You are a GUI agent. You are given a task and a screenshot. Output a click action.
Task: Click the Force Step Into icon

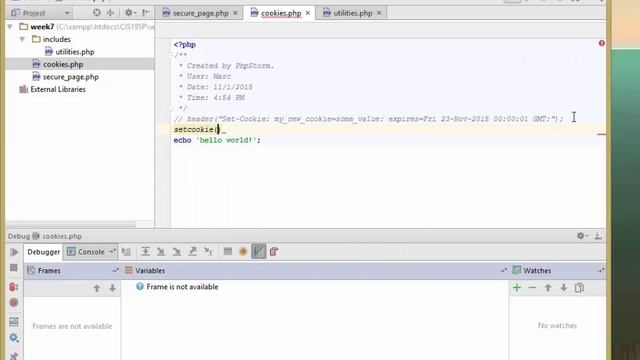(x=177, y=252)
